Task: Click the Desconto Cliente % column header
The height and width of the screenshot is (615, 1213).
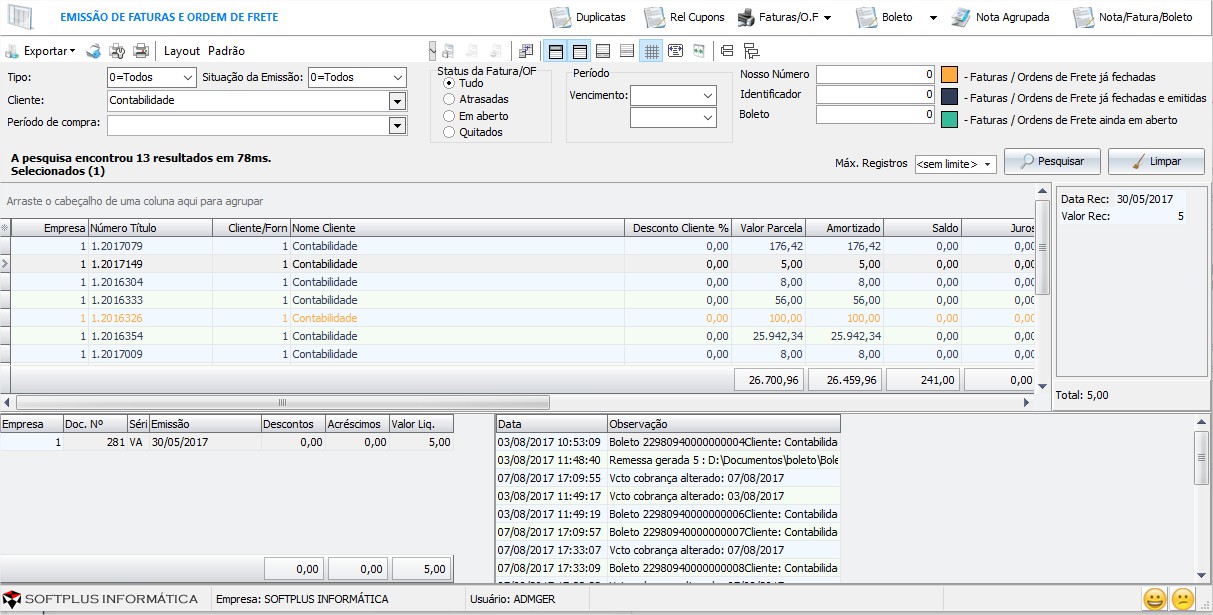Action: (678, 228)
